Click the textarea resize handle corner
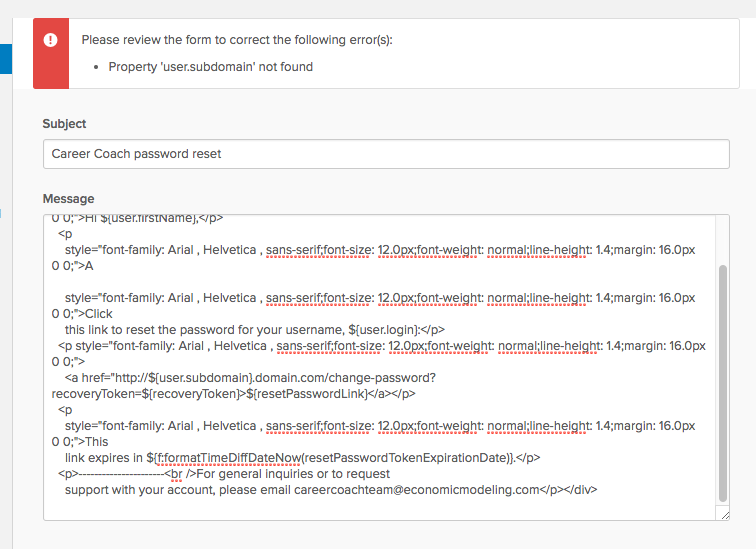Screen dimensions: 756x549 coord(723,514)
